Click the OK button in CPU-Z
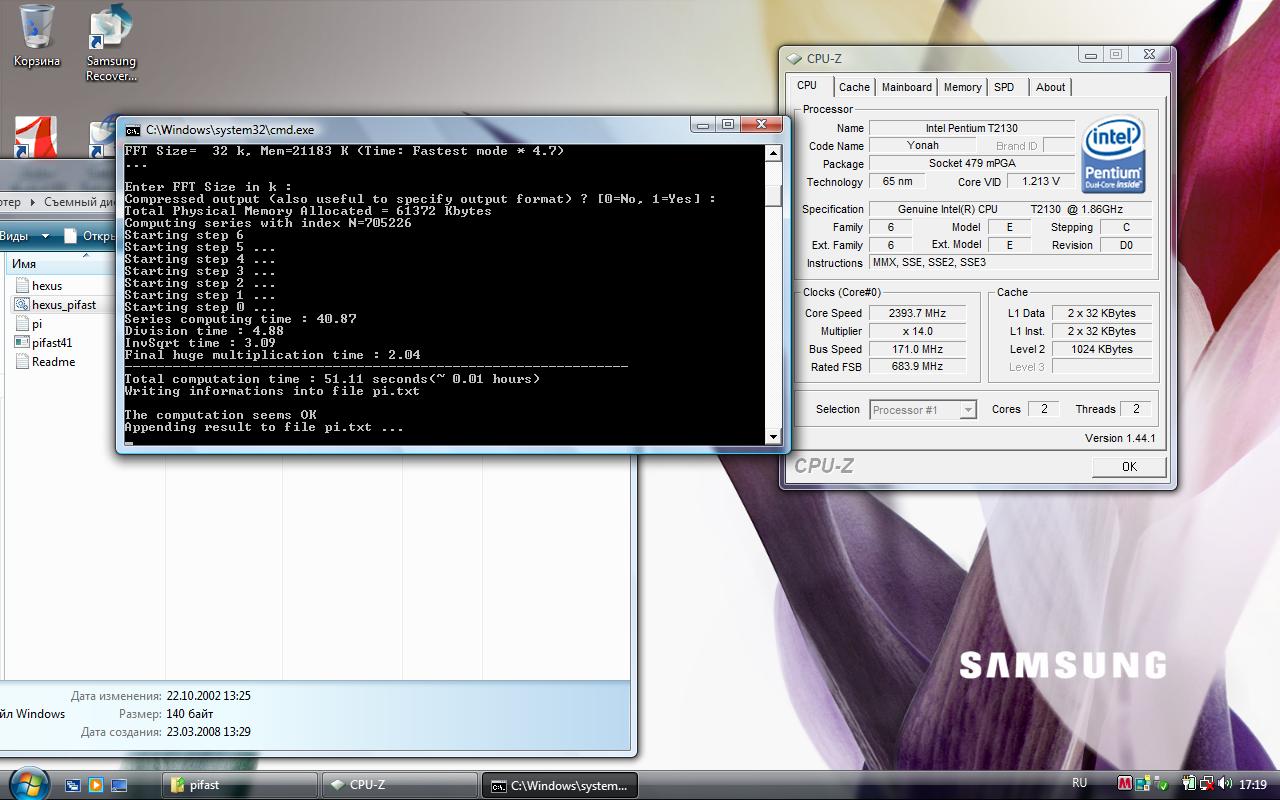1280x800 pixels. click(x=1129, y=467)
